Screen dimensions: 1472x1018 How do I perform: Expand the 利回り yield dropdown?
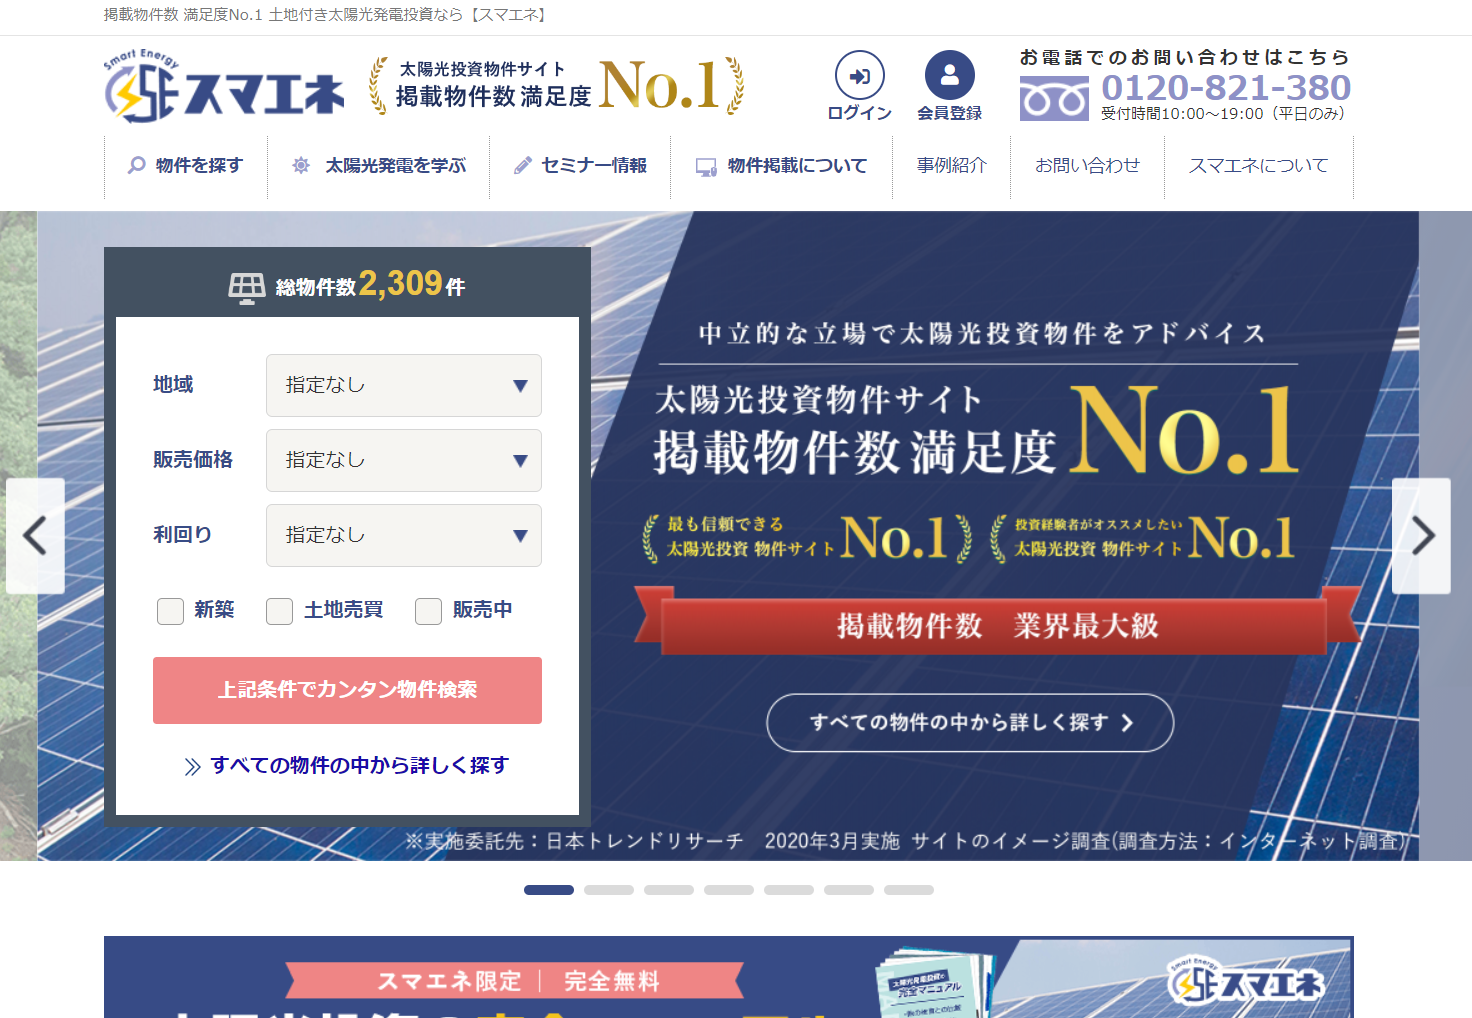point(403,535)
